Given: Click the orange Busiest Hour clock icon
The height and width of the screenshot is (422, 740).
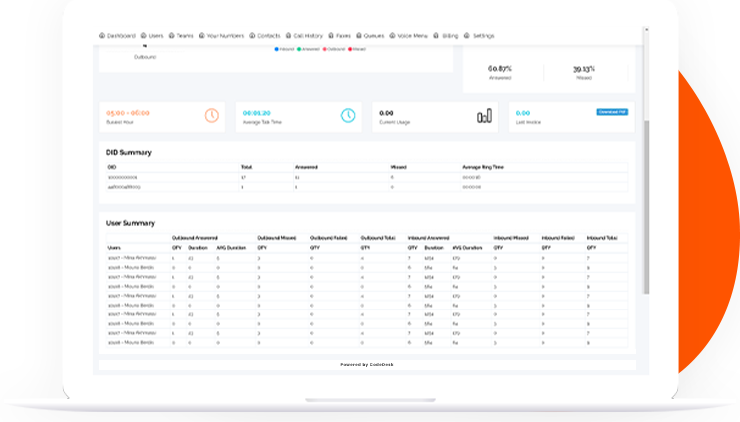Looking at the screenshot, I should [211, 115].
